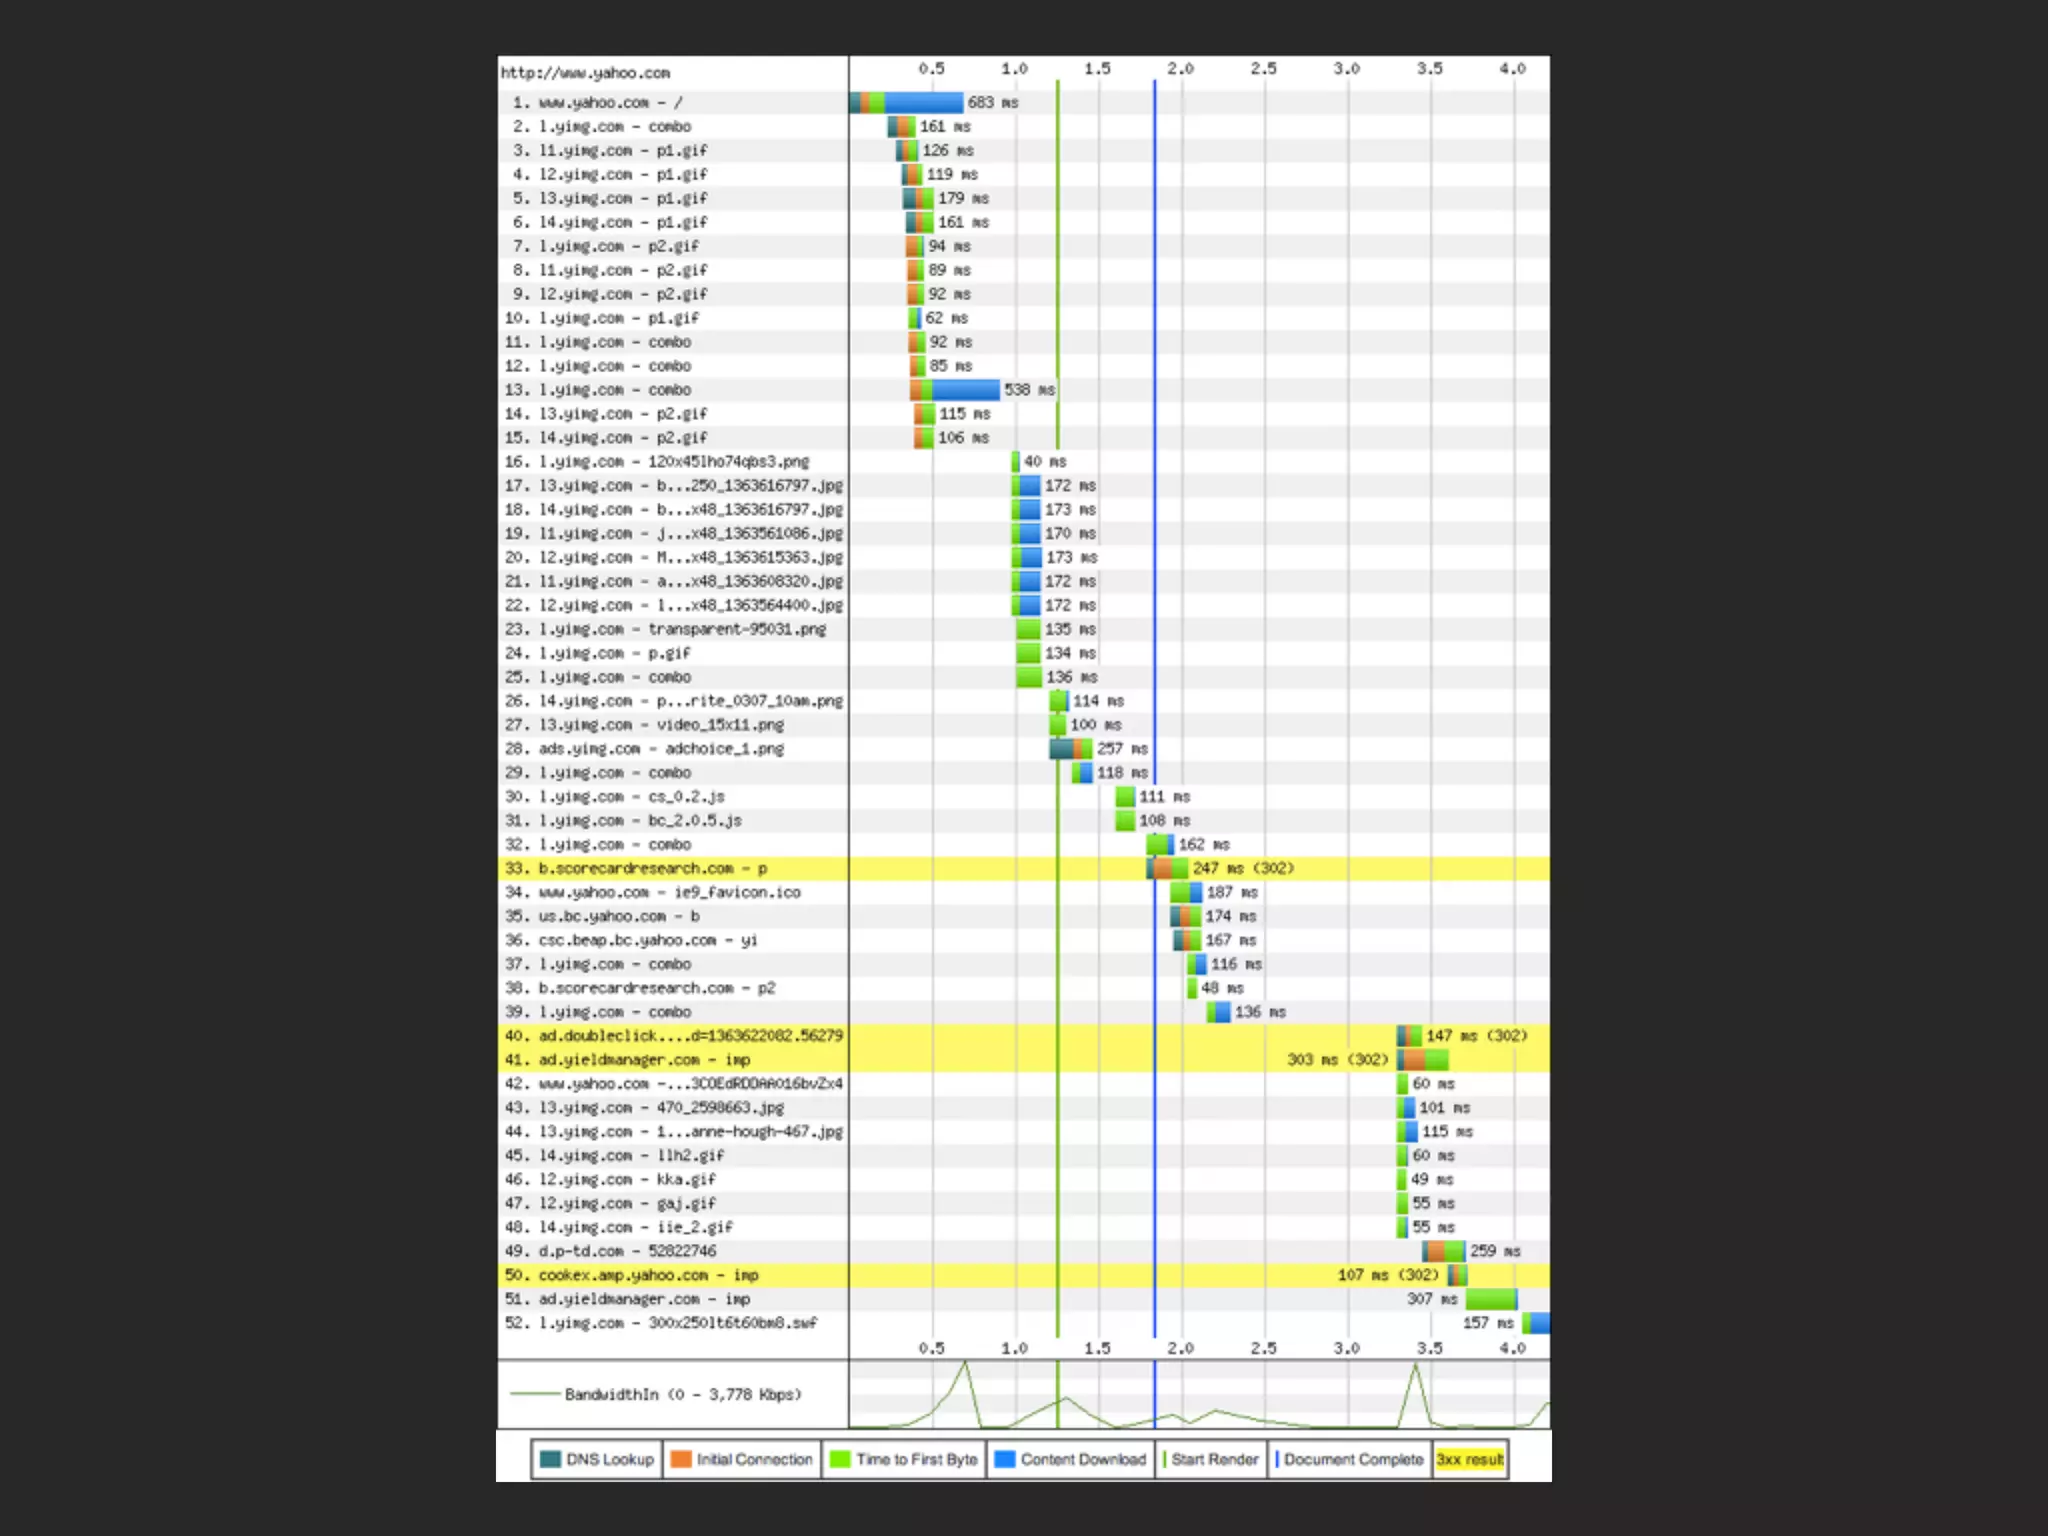This screenshot has width=2048, height=1536.
Task: Select row 35 us.bc.yahoo.com - b
Action: click(x=1024, y=916)
